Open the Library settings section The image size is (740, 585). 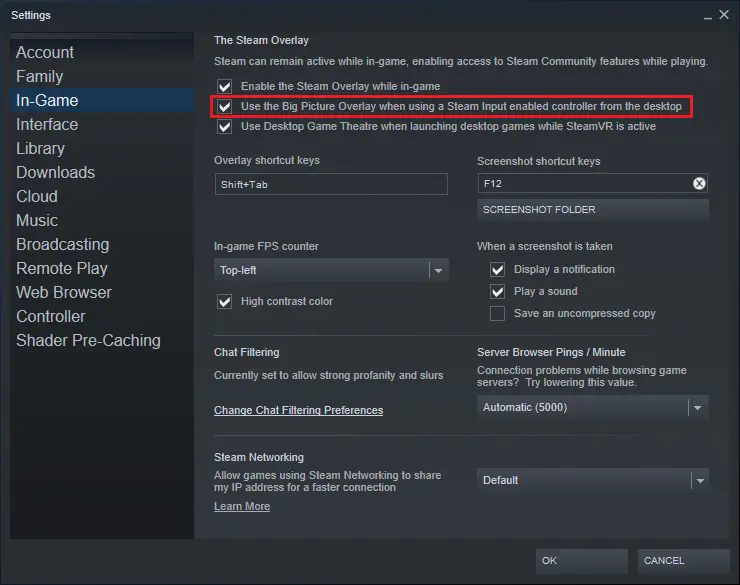coord(101,149)
